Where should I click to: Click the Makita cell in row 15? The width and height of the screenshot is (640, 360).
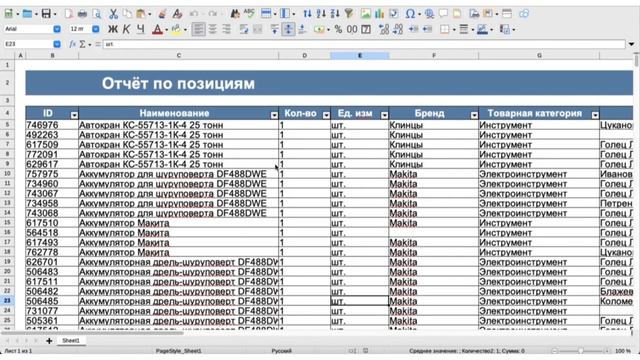pyautogui.click(x=433, y=223)
